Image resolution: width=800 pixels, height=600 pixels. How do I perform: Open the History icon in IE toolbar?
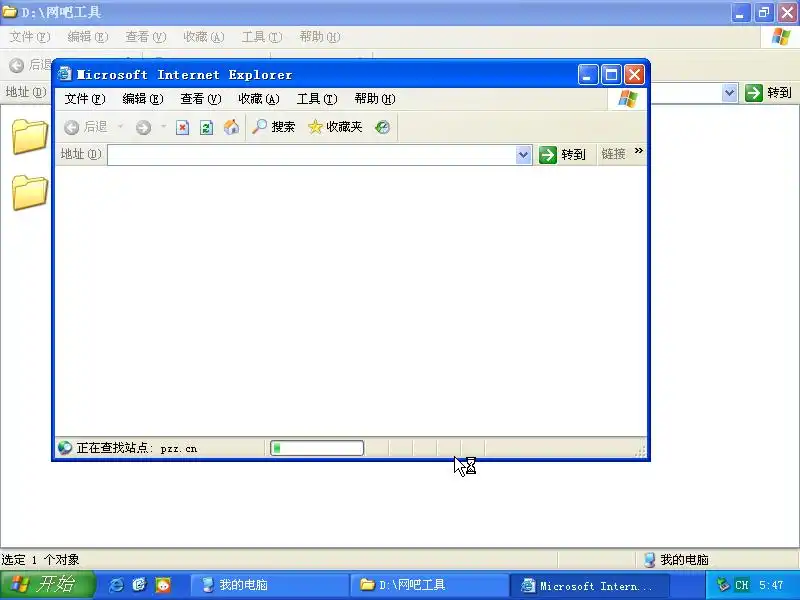point(383,127)
